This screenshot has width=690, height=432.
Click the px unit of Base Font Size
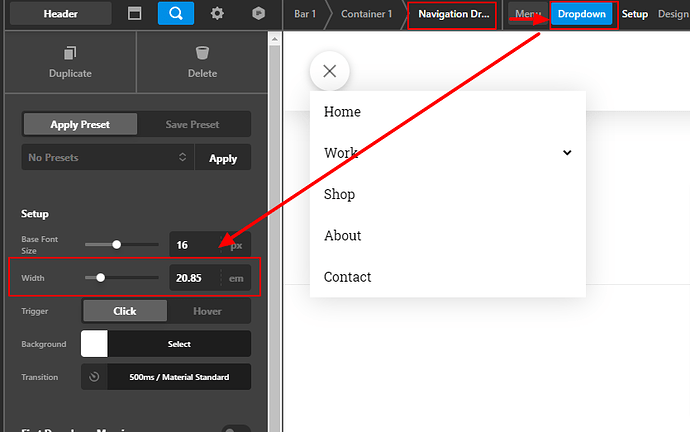tap(236, 245)
